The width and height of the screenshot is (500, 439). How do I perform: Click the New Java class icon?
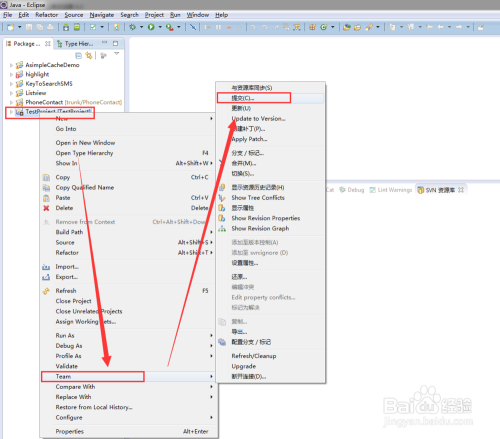323,27
